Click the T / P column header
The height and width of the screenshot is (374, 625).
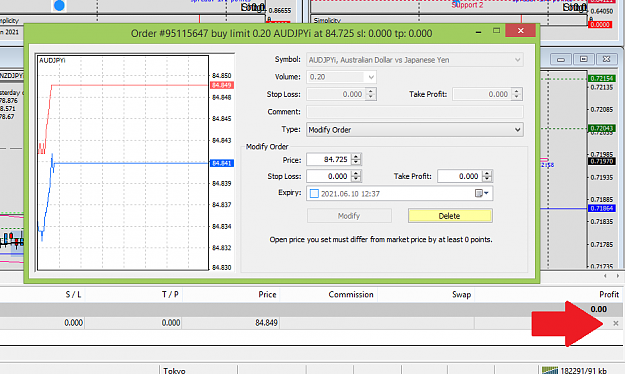(x=170, y=295)
